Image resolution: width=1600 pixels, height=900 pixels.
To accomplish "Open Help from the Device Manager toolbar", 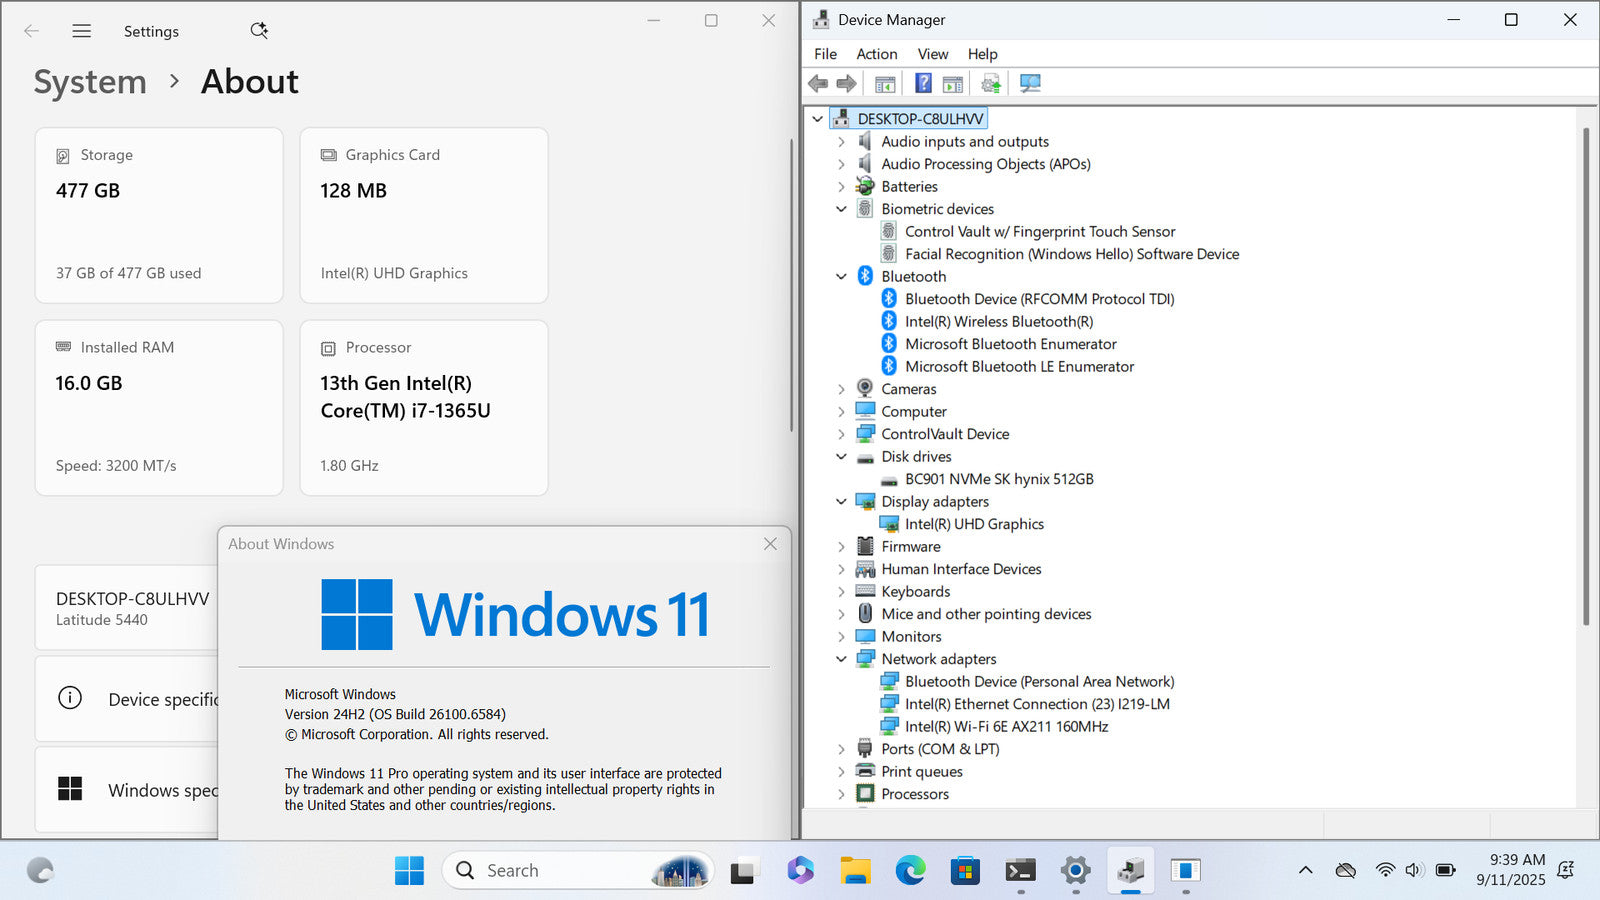I will [x=923, y=84].
